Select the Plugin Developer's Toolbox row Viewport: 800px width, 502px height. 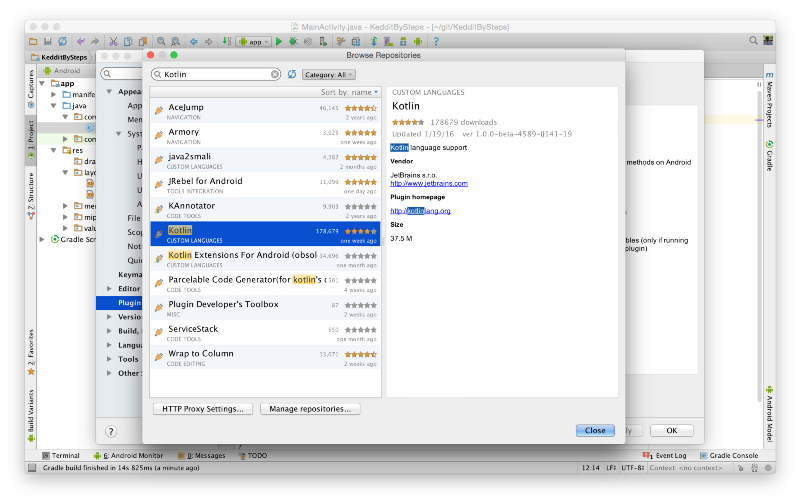265,308
